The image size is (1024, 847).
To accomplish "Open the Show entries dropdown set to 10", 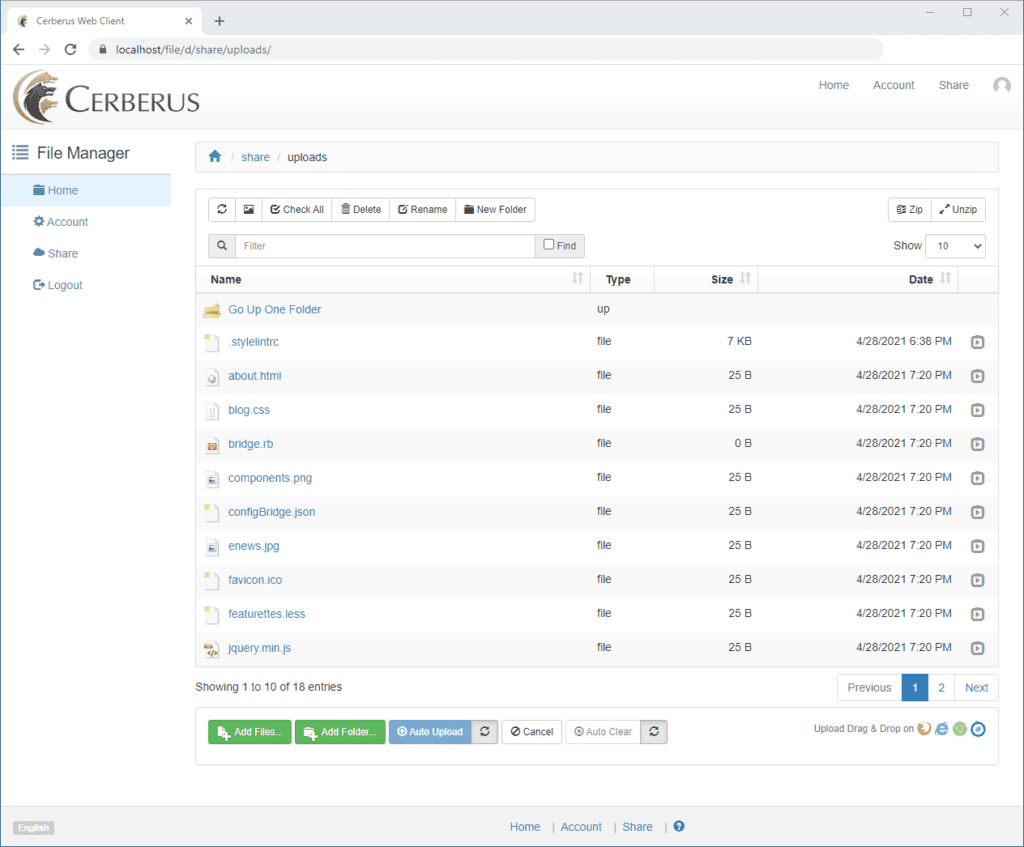I will click(x=955, y=245).
